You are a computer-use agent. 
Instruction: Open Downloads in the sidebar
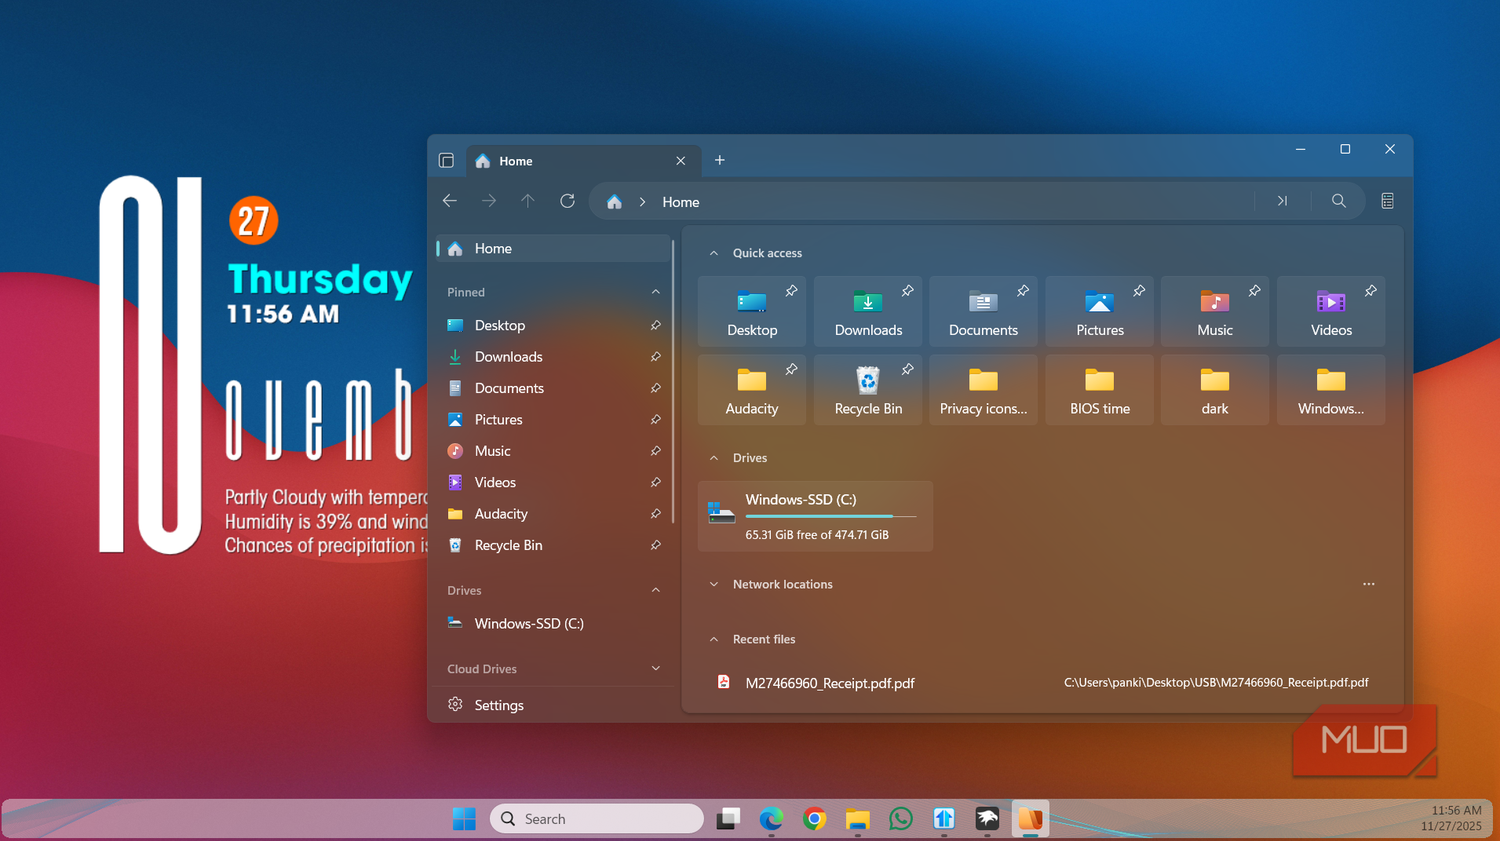click(x=553, y=357)
